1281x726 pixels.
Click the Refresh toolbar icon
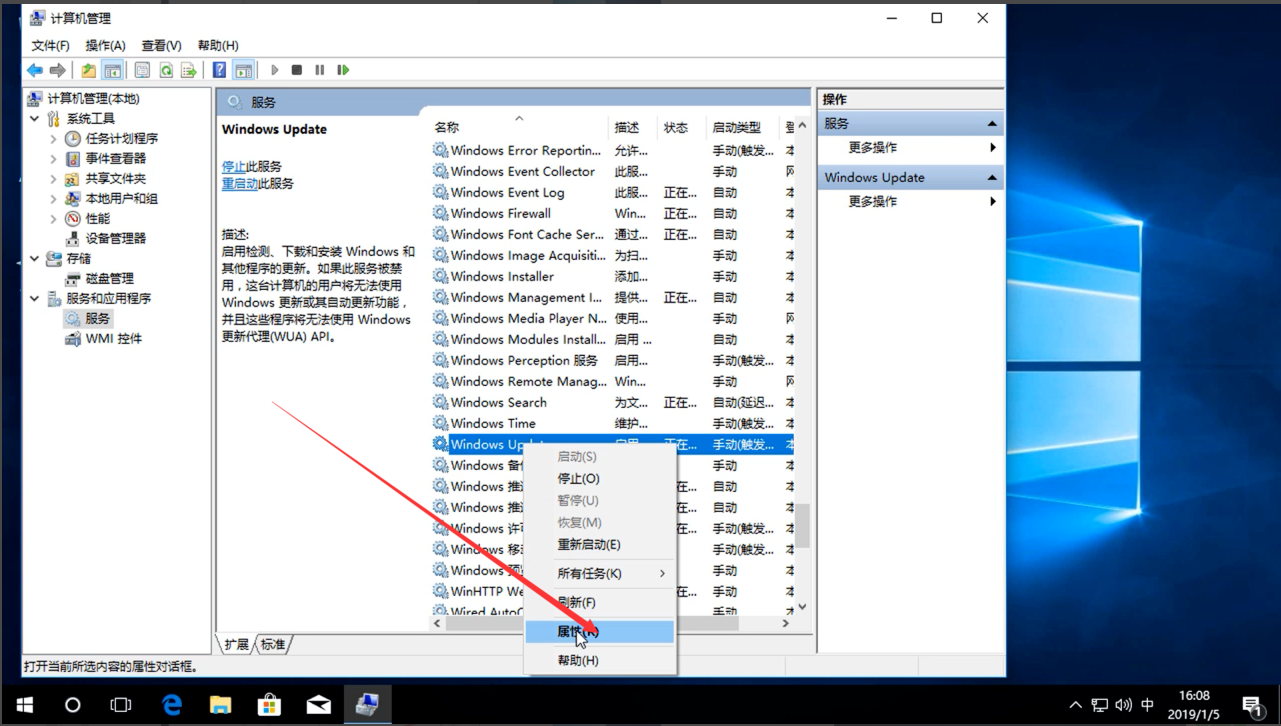(165, 70)
